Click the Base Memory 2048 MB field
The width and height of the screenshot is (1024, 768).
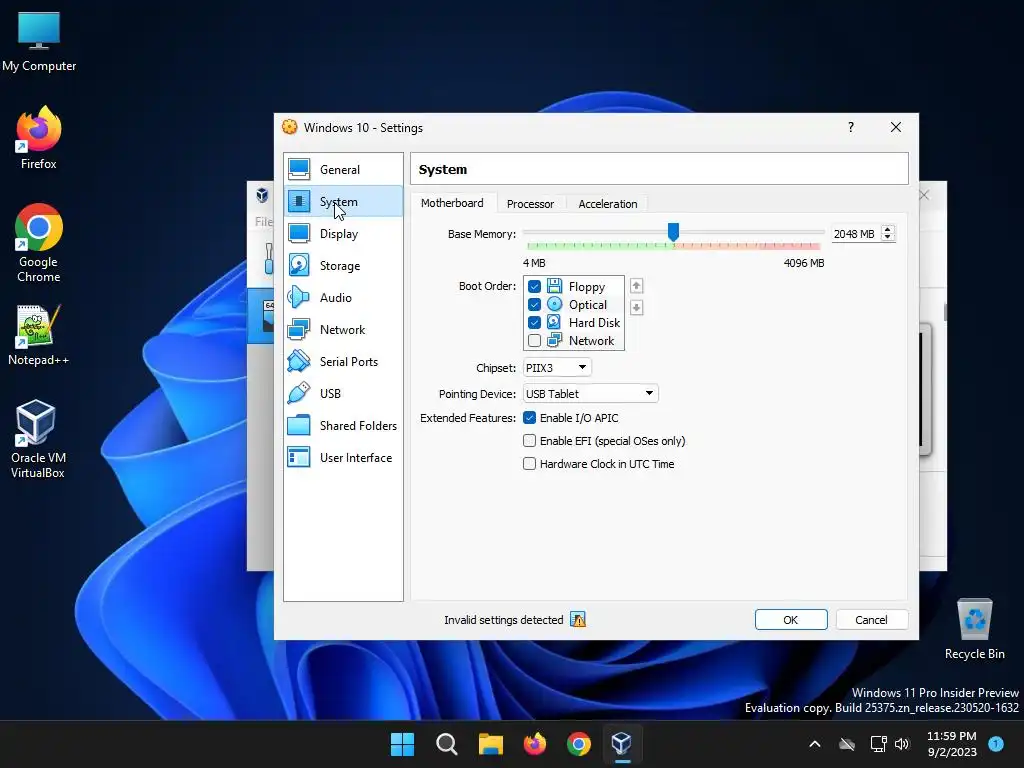click(x=855, y=234)
